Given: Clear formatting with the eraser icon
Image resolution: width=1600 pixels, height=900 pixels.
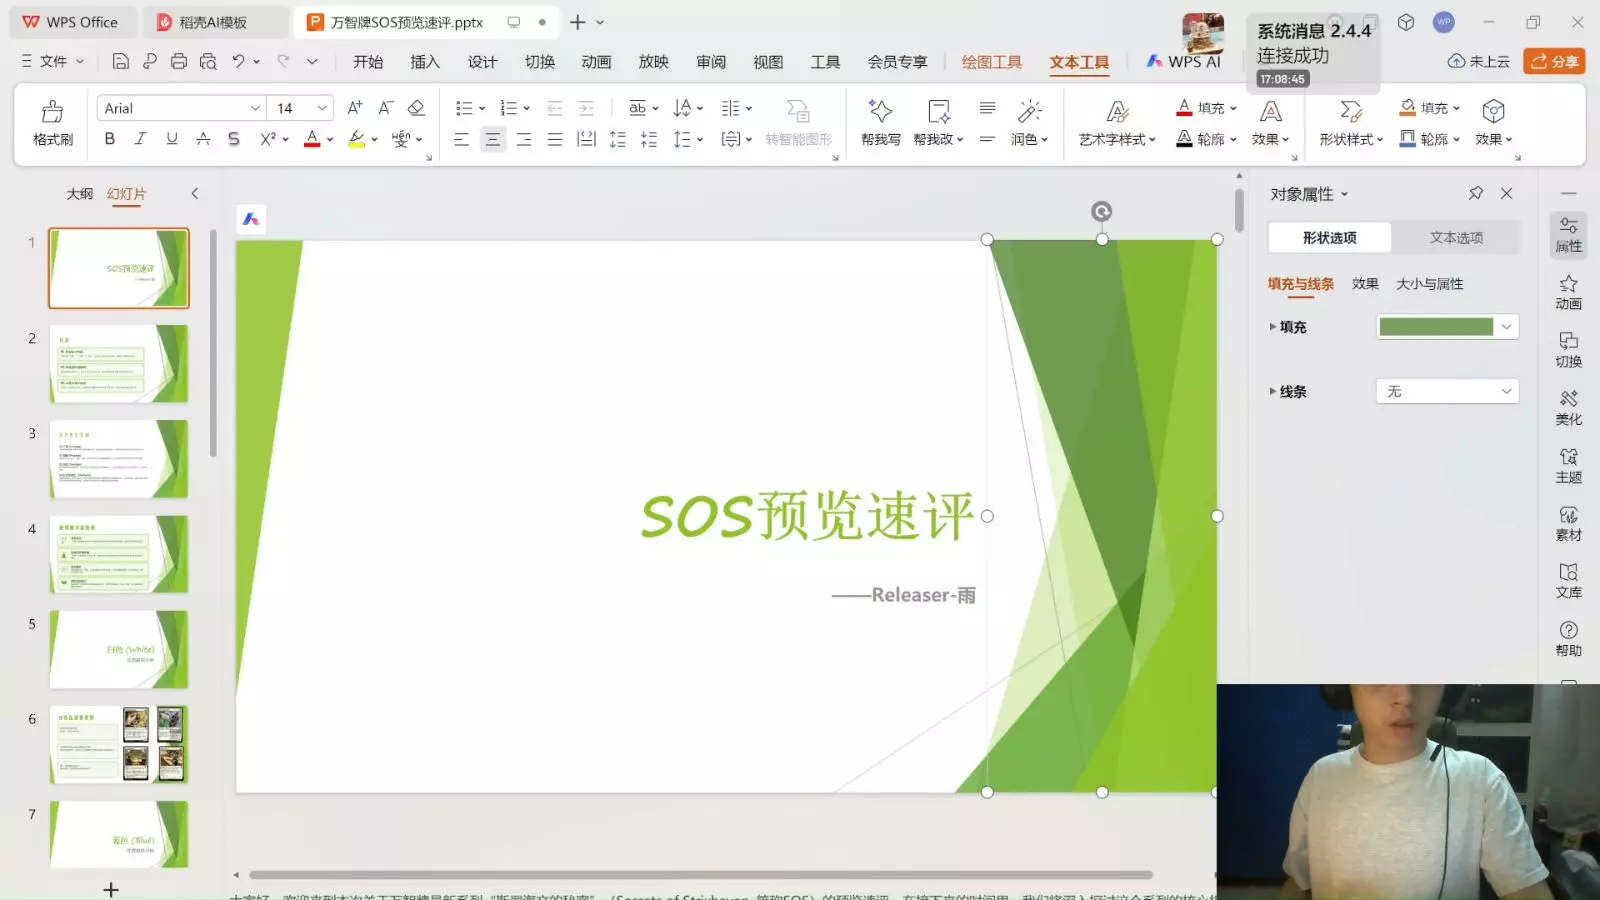Looking at the screenshot, I should (417, 108).
